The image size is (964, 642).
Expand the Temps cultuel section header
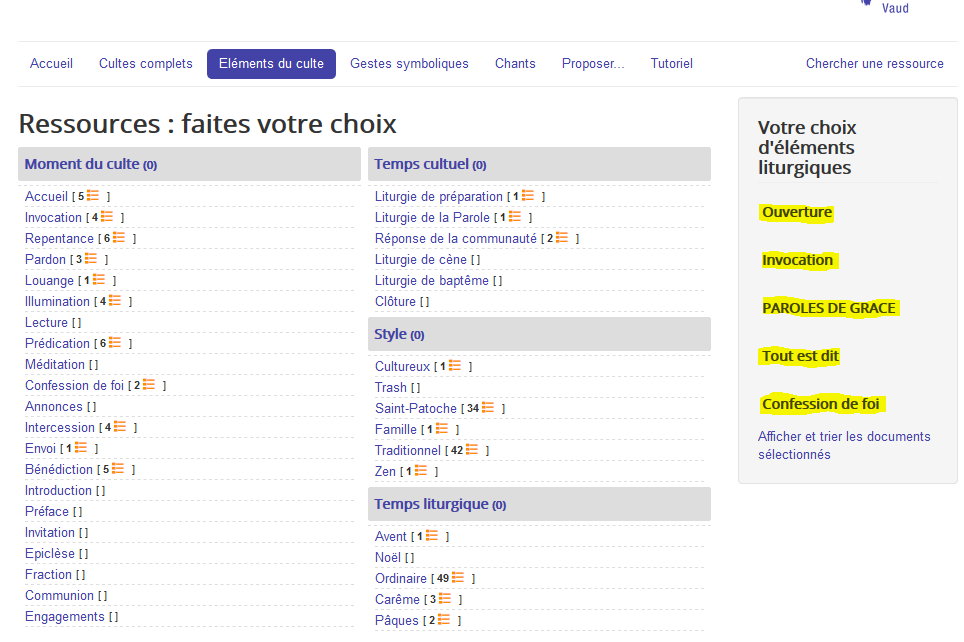[539, 164]
